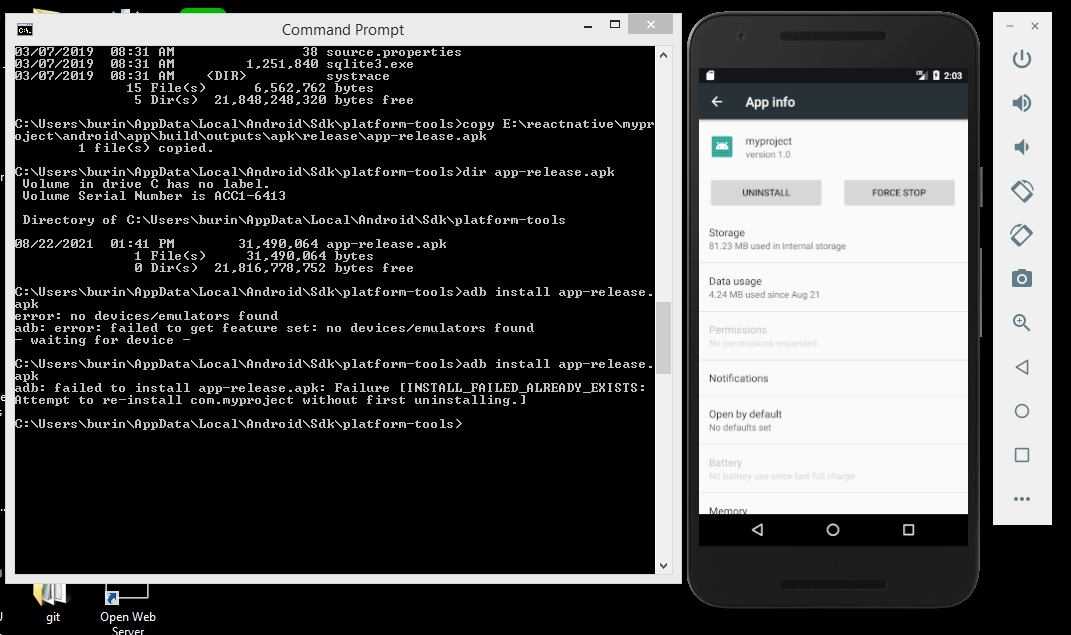1071x635 pixels.
Task: Open the Open by default entry
Action: (x=832, y=420)
